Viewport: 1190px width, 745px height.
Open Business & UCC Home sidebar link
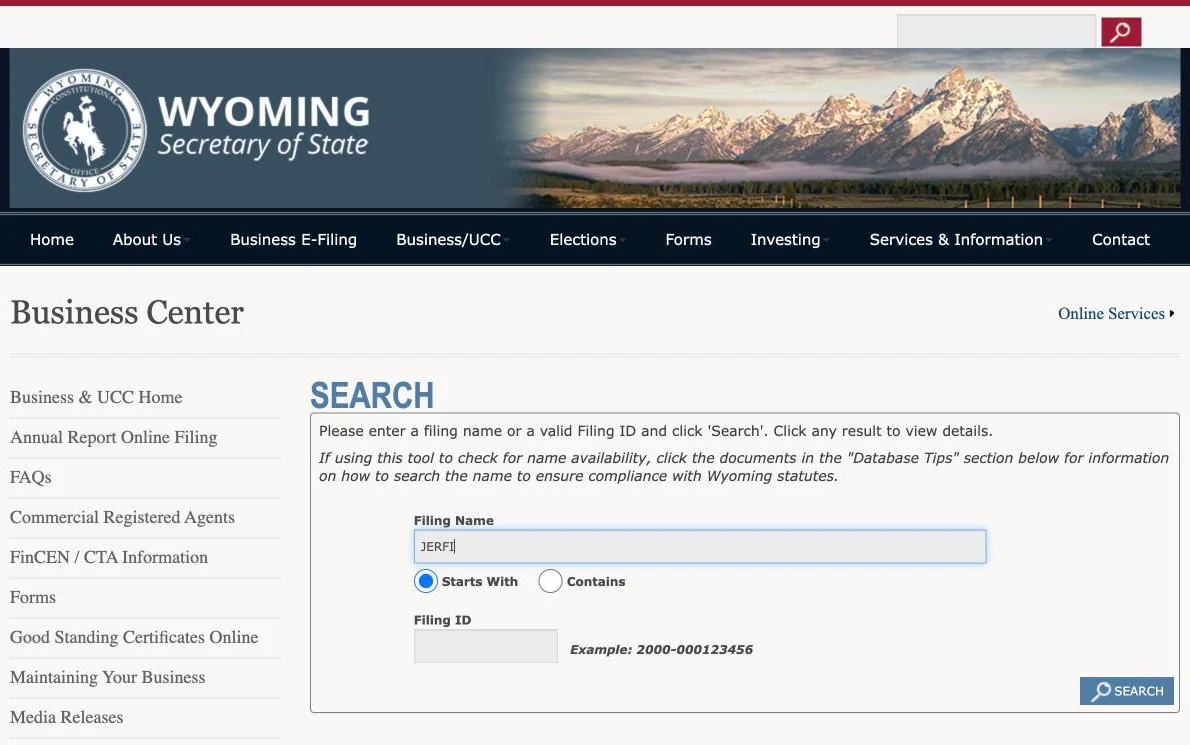coord(96,398)
